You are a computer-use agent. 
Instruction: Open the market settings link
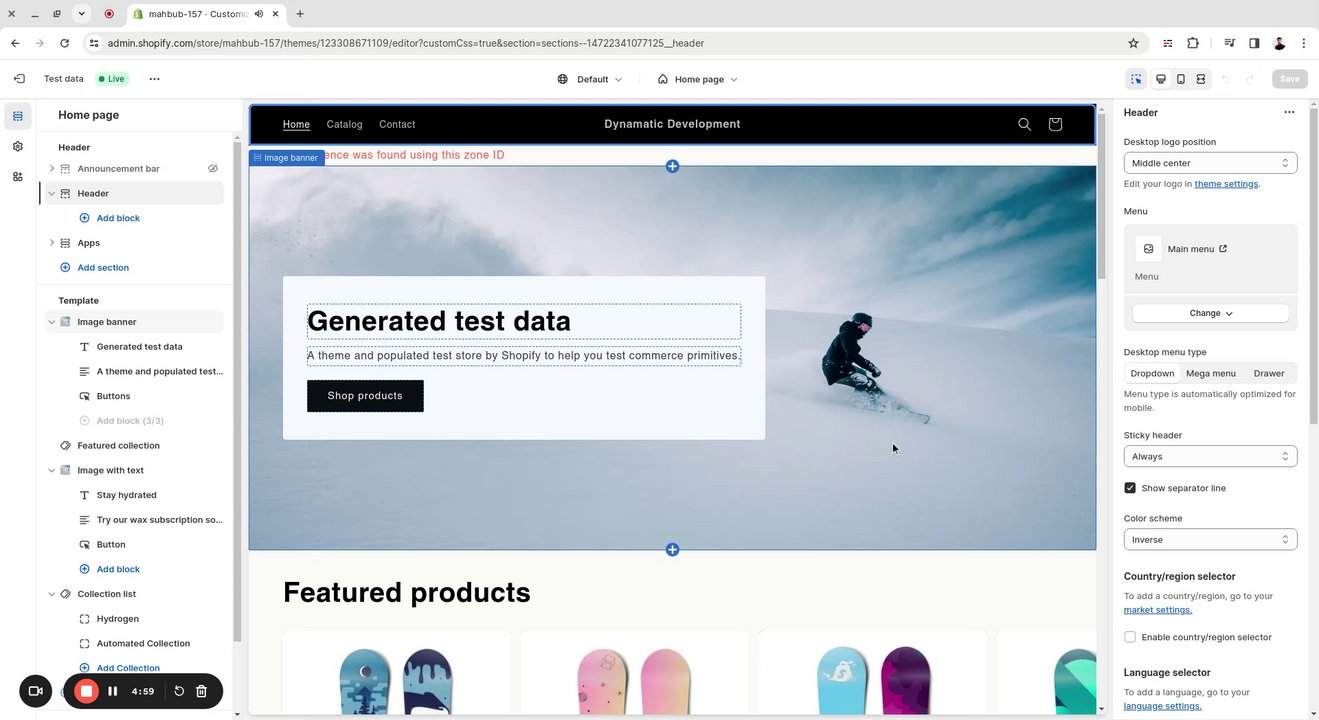click(x=1158, y=610)
